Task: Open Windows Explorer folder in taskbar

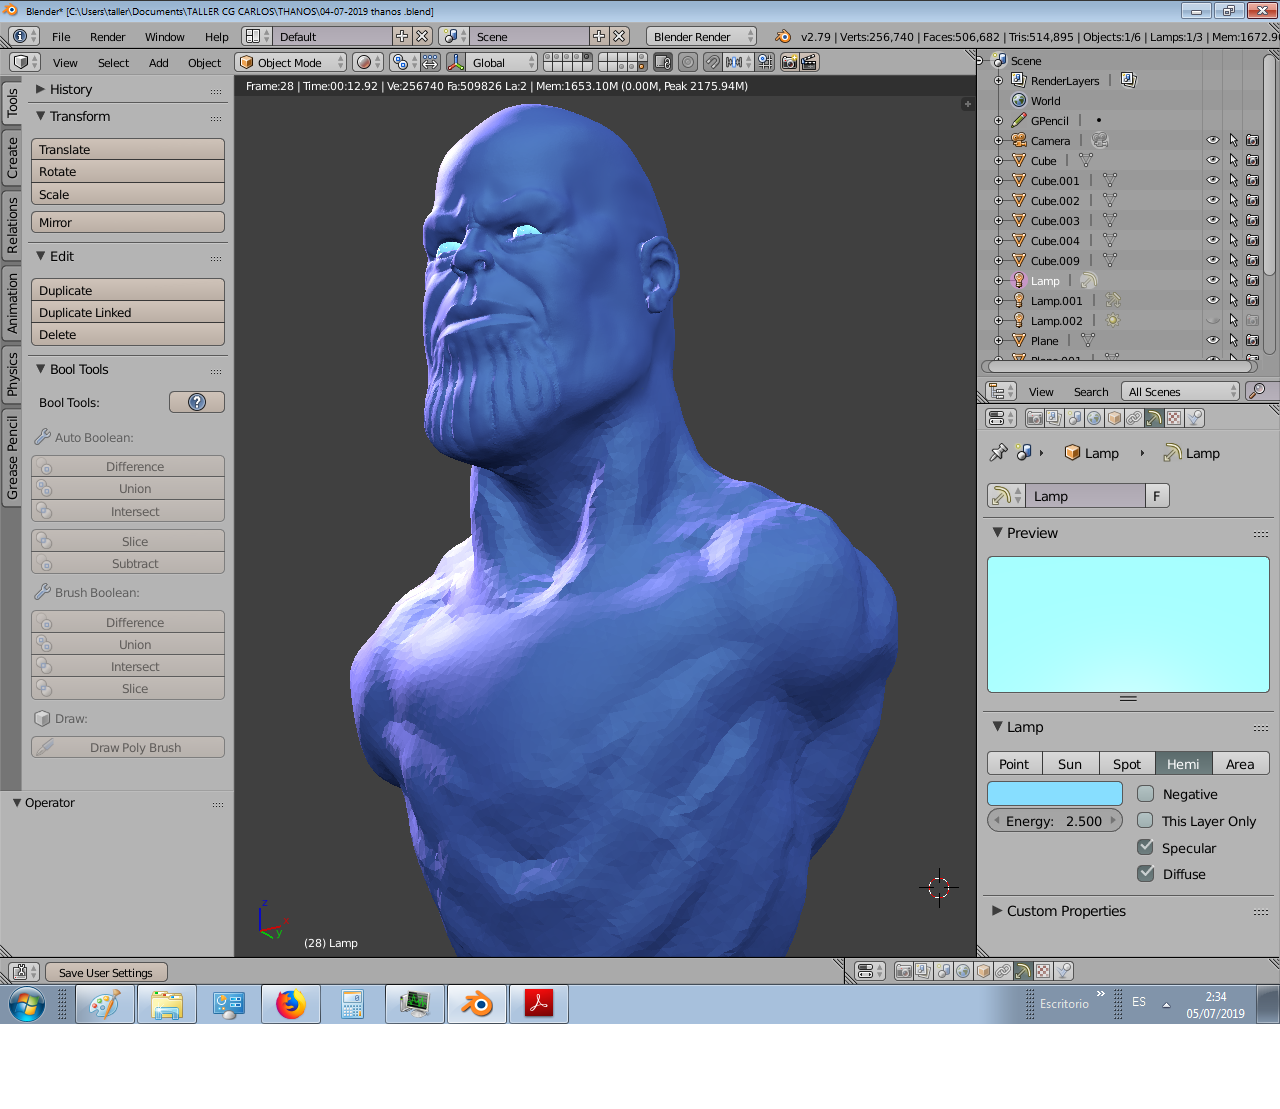Action: (167, 1004)
